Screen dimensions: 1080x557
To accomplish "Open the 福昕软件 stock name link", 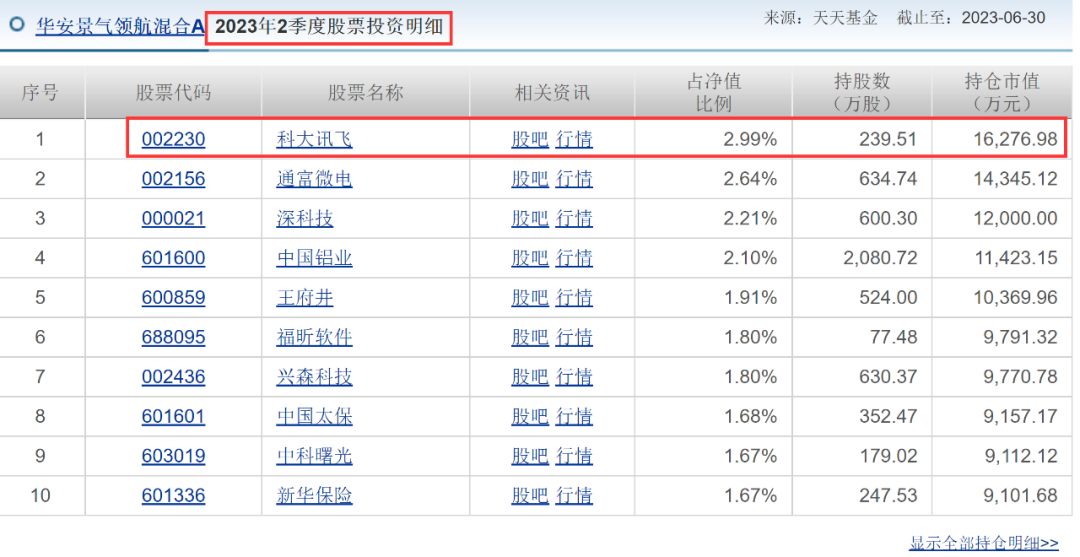I will 314,337.
